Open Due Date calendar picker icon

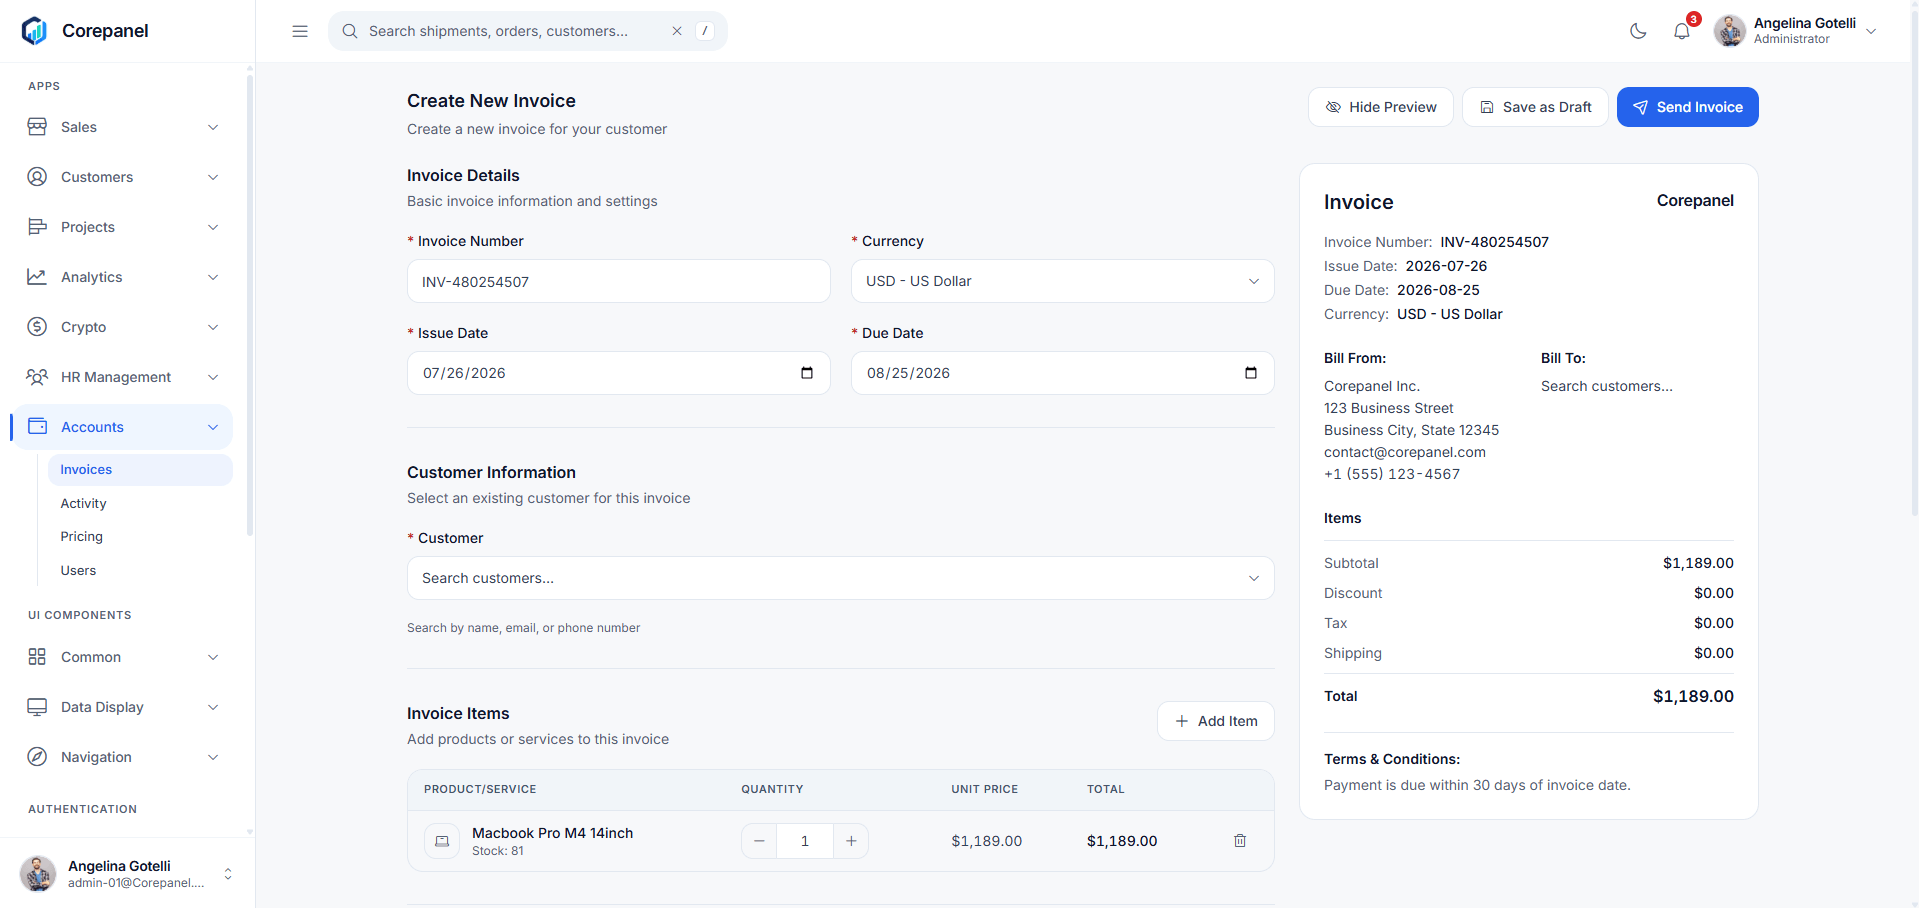coord(1251,373)
